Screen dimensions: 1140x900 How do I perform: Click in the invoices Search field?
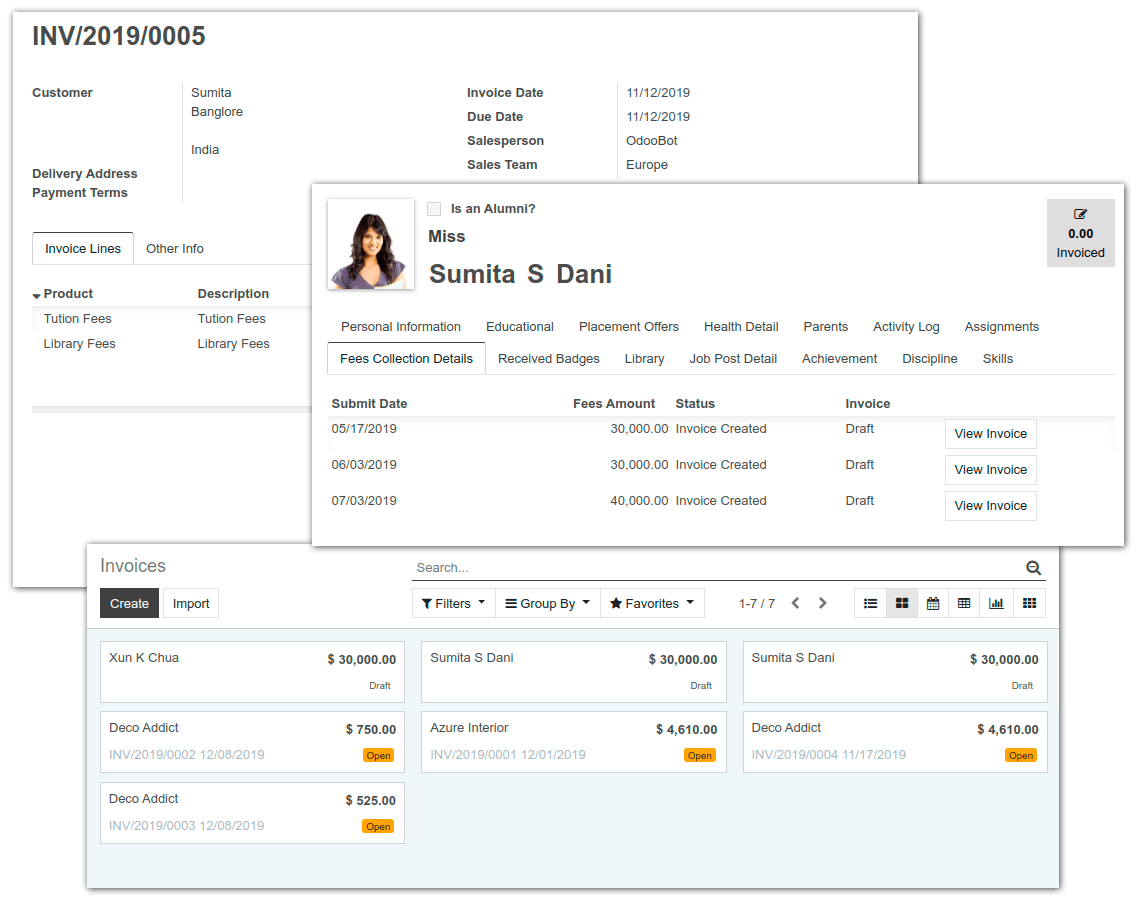715,568
